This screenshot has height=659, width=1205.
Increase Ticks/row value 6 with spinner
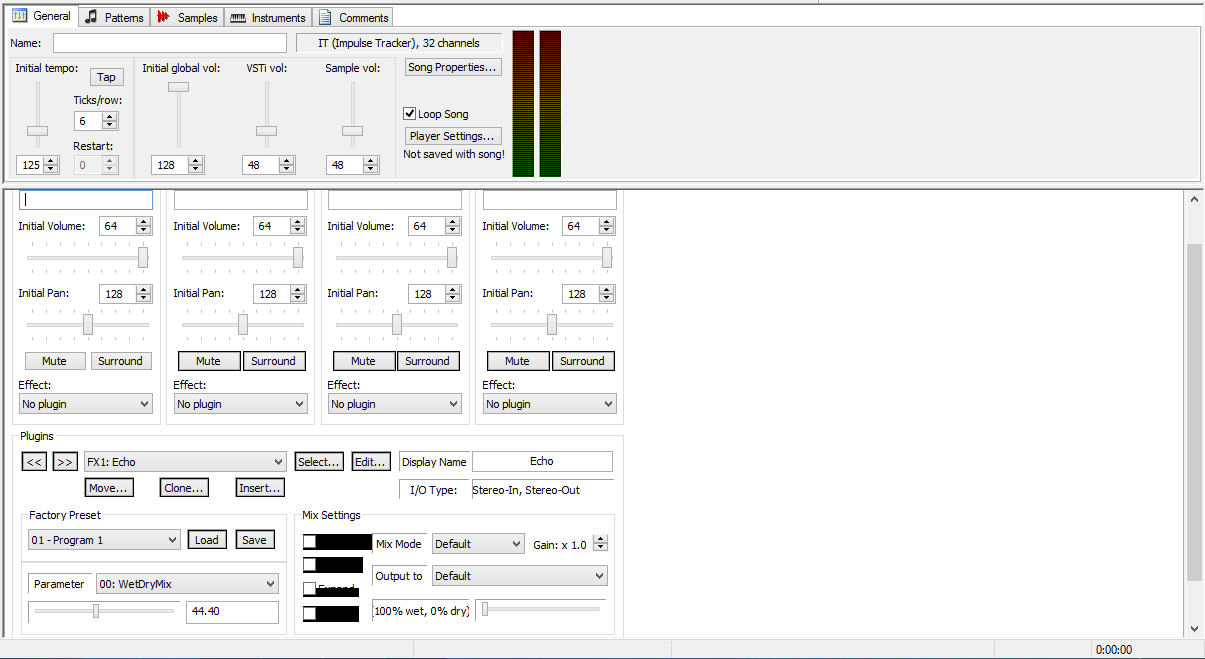tap(110, 117)
